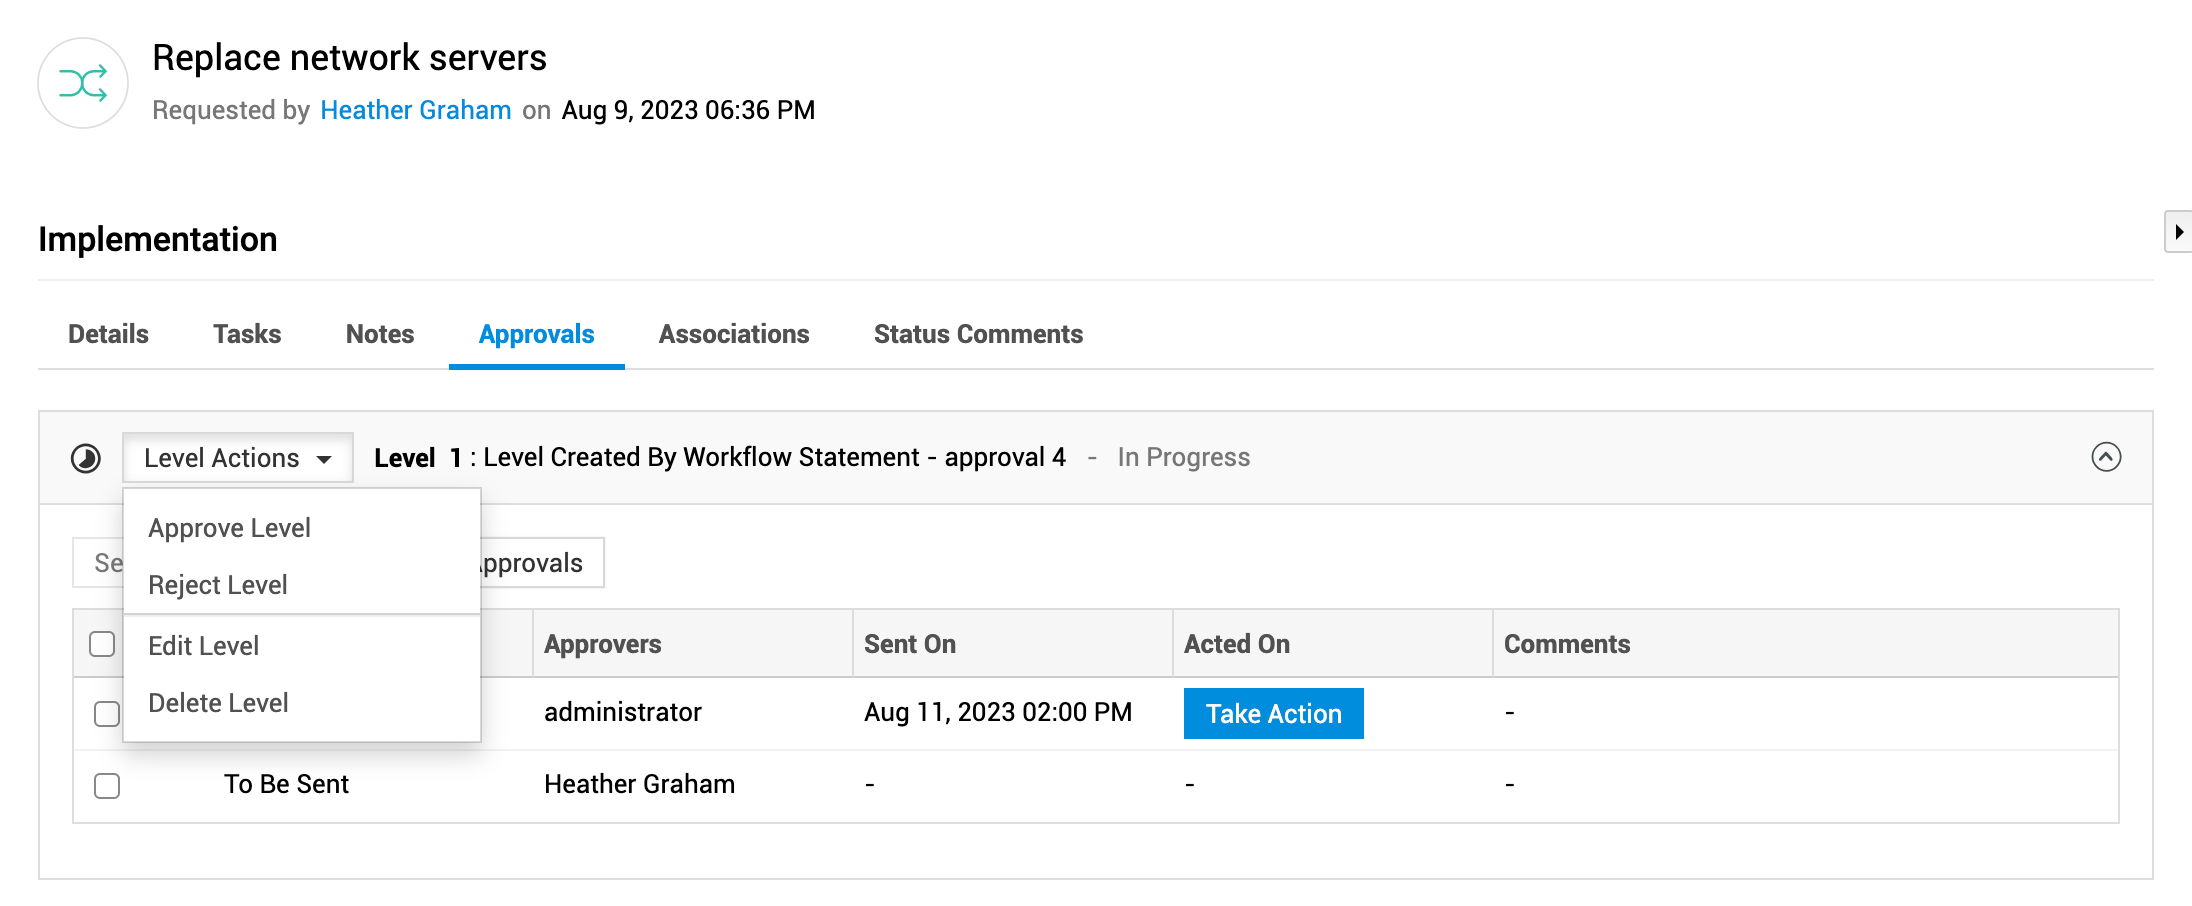Image resolution: width=2192 pixels, height=906 pixels.
Task: Expand the right side panel arrow
Action: pyautogui.click(x=2178, y=232)
